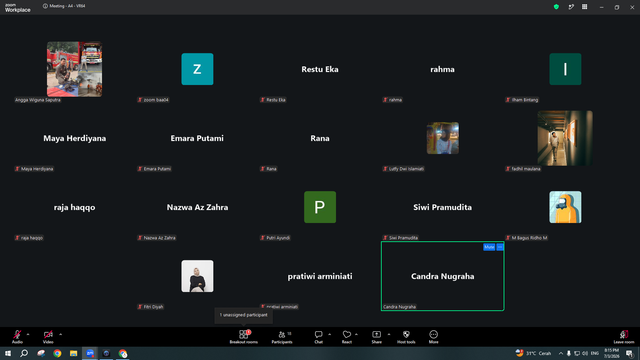This screenshot has width=640, height=360.
Task: Click the ENG language indicator
Action: (x=595, y=353)
